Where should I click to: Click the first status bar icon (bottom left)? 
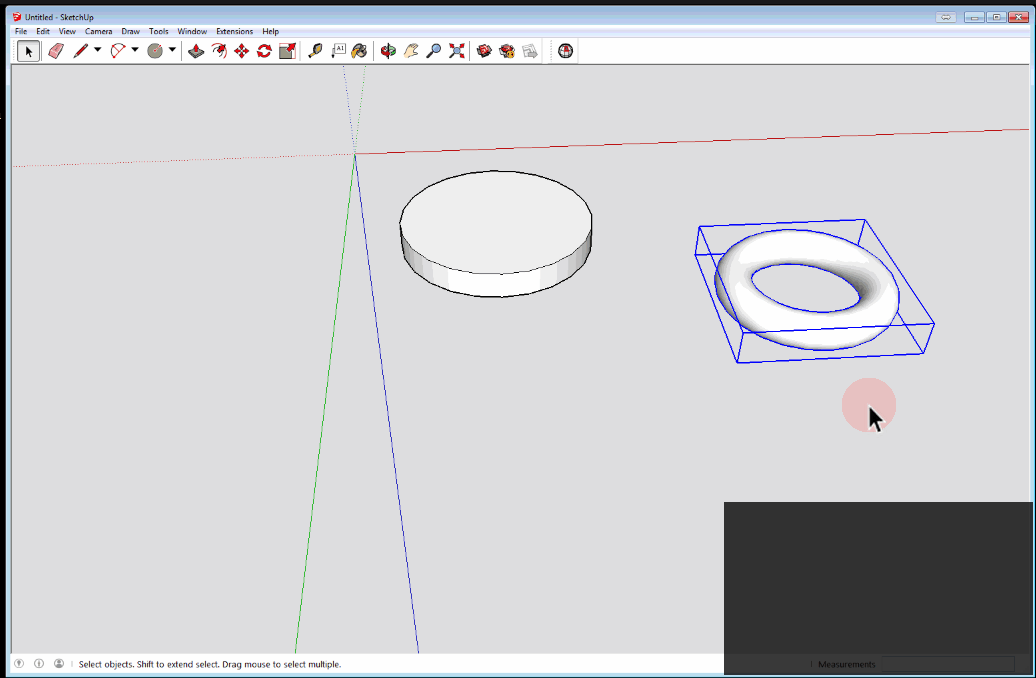(x=19, y=664)
